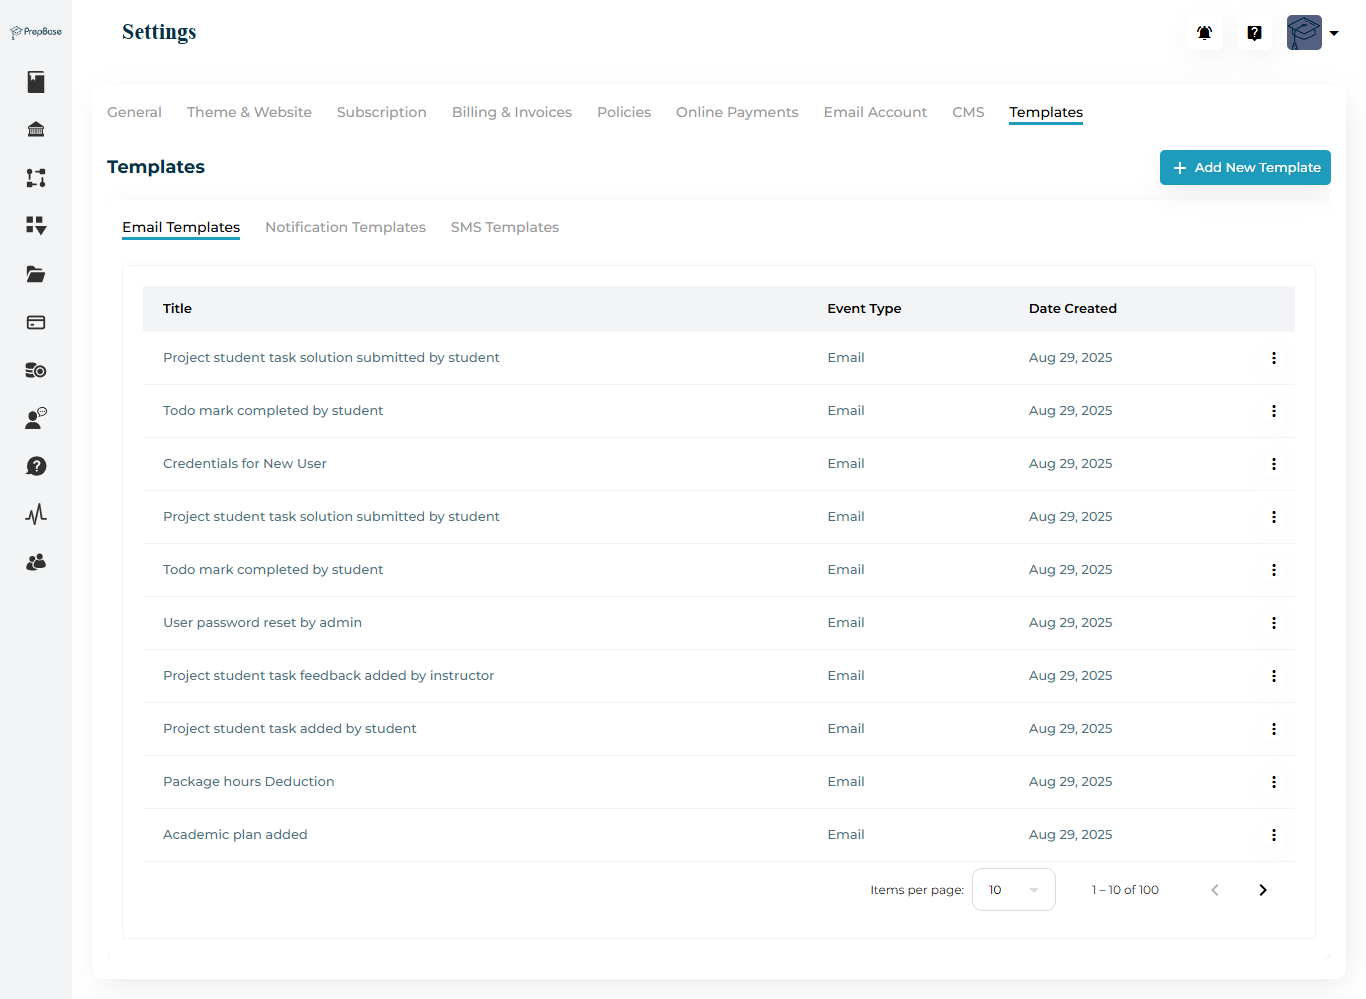
Task: Go to the next page of templates
Action: (x=1262, y=890)
